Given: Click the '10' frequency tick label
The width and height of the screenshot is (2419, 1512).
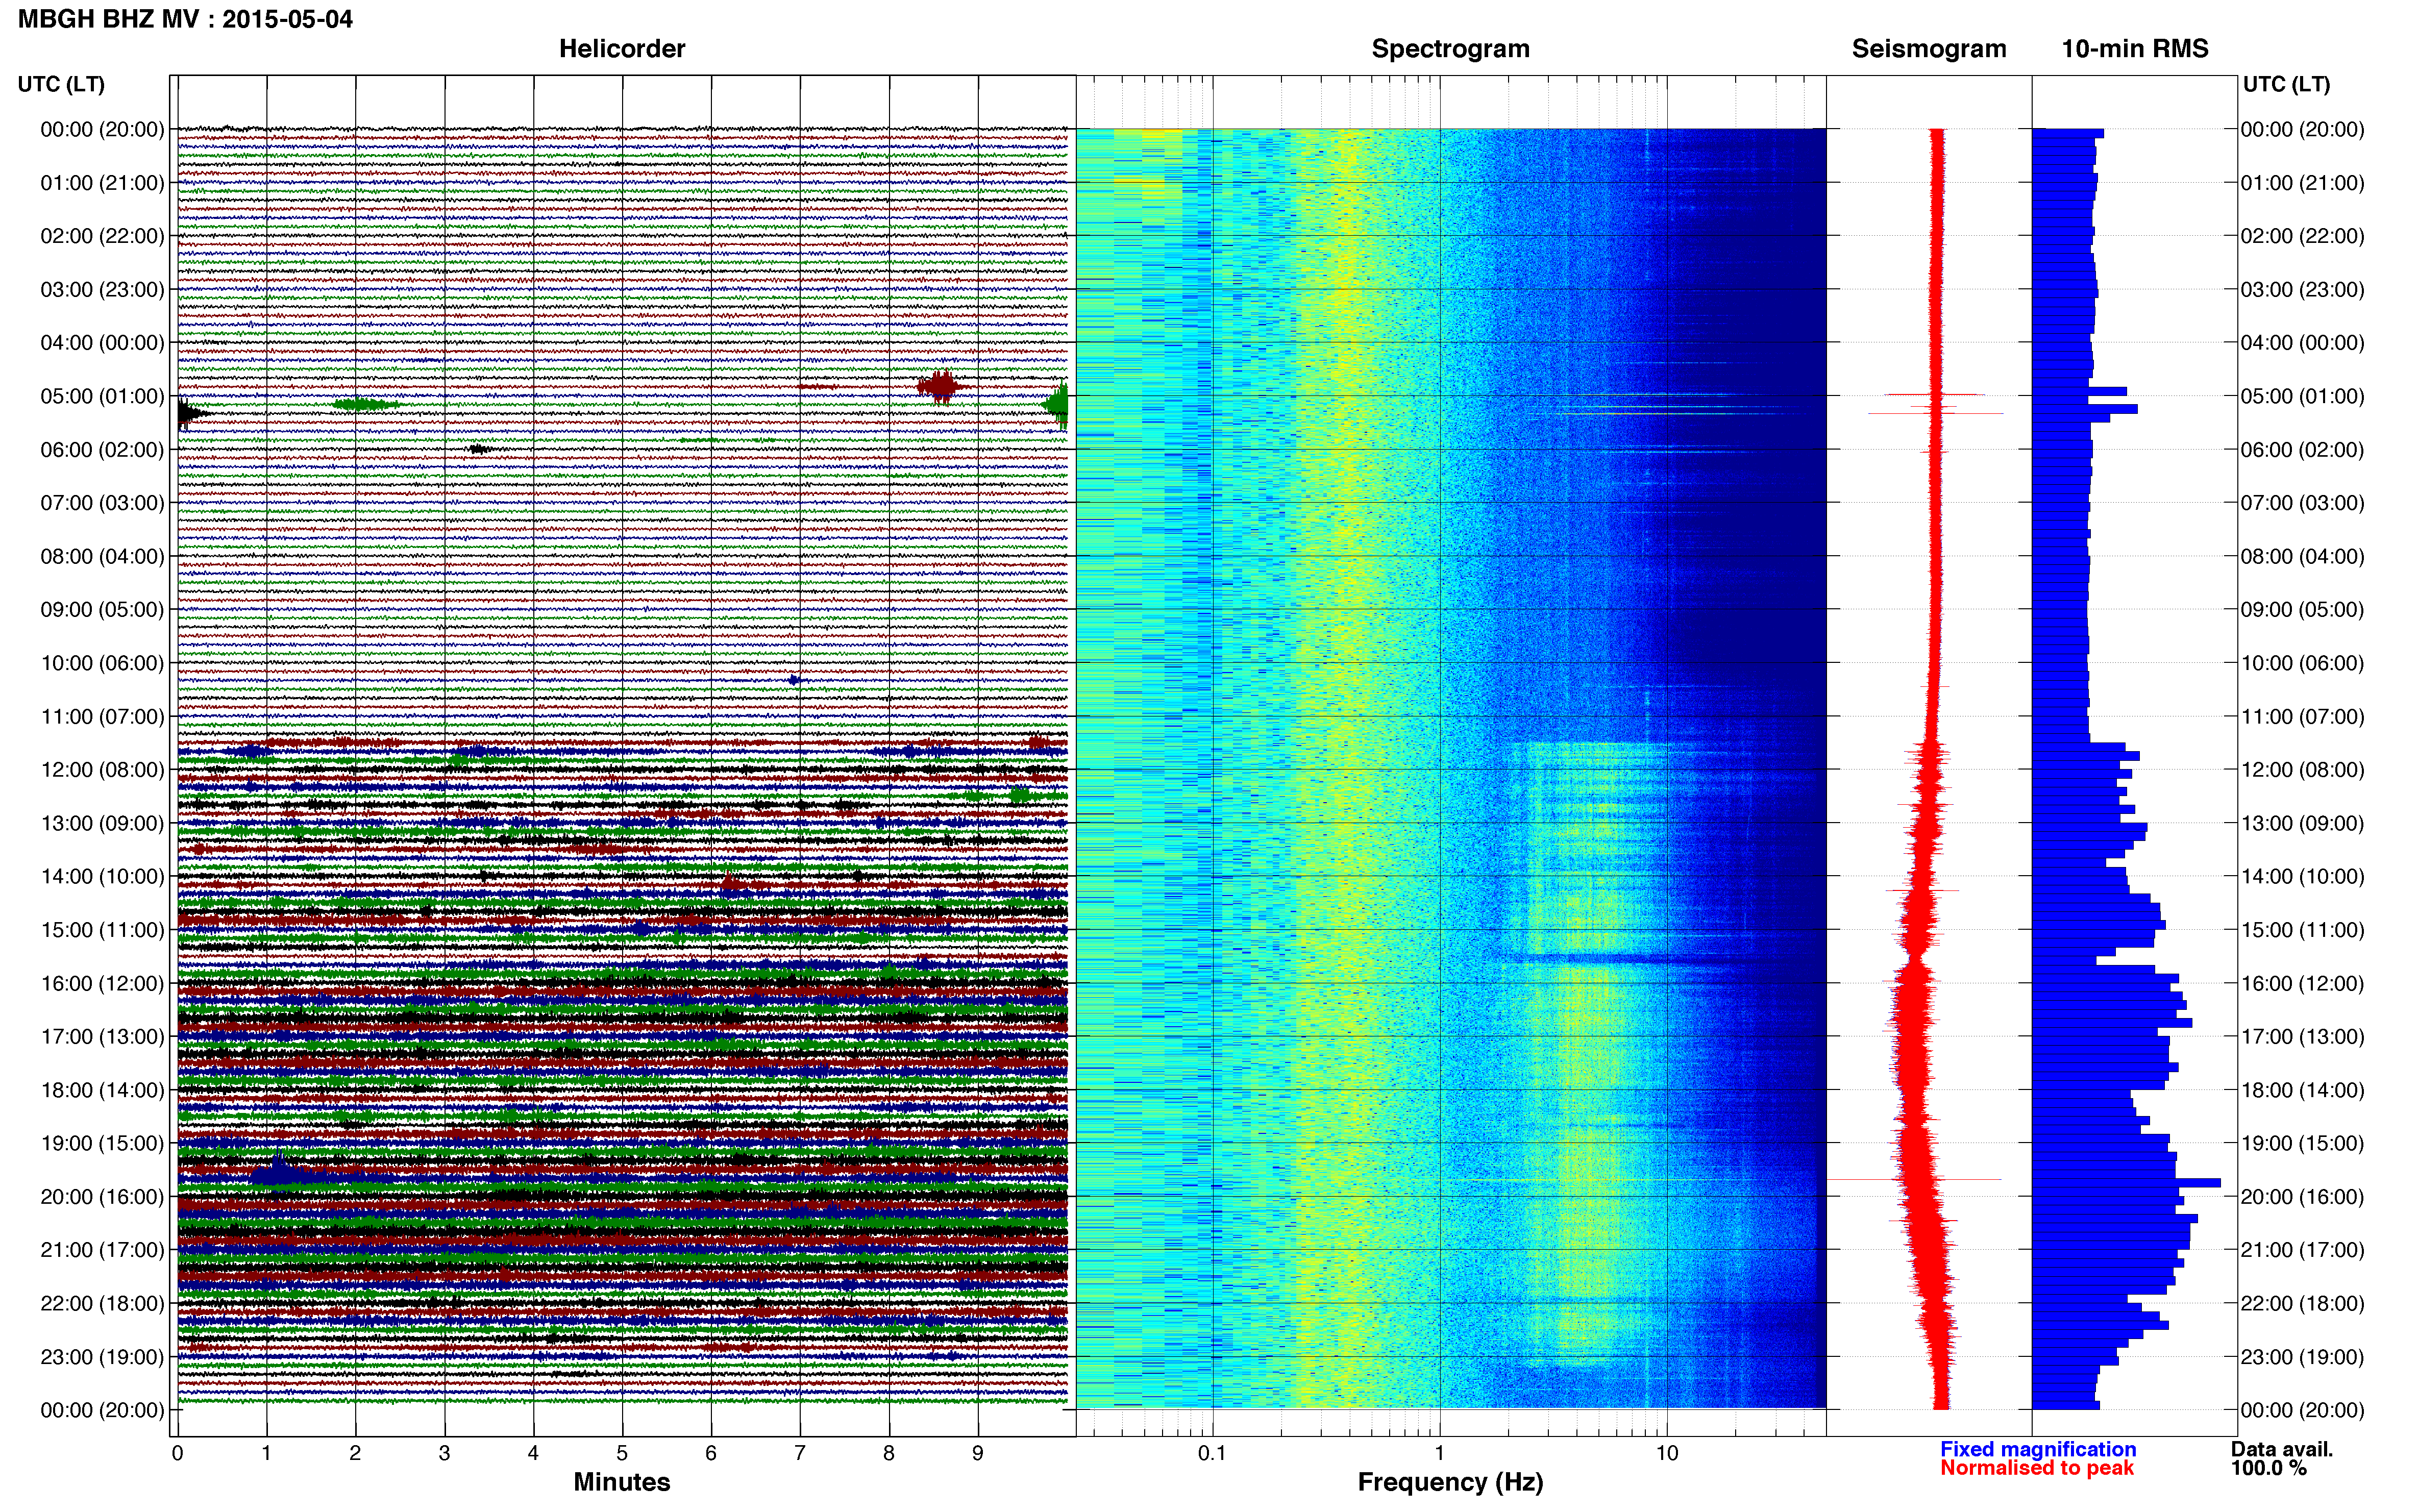Looking at the screenshot, I should [1667, 1453].
